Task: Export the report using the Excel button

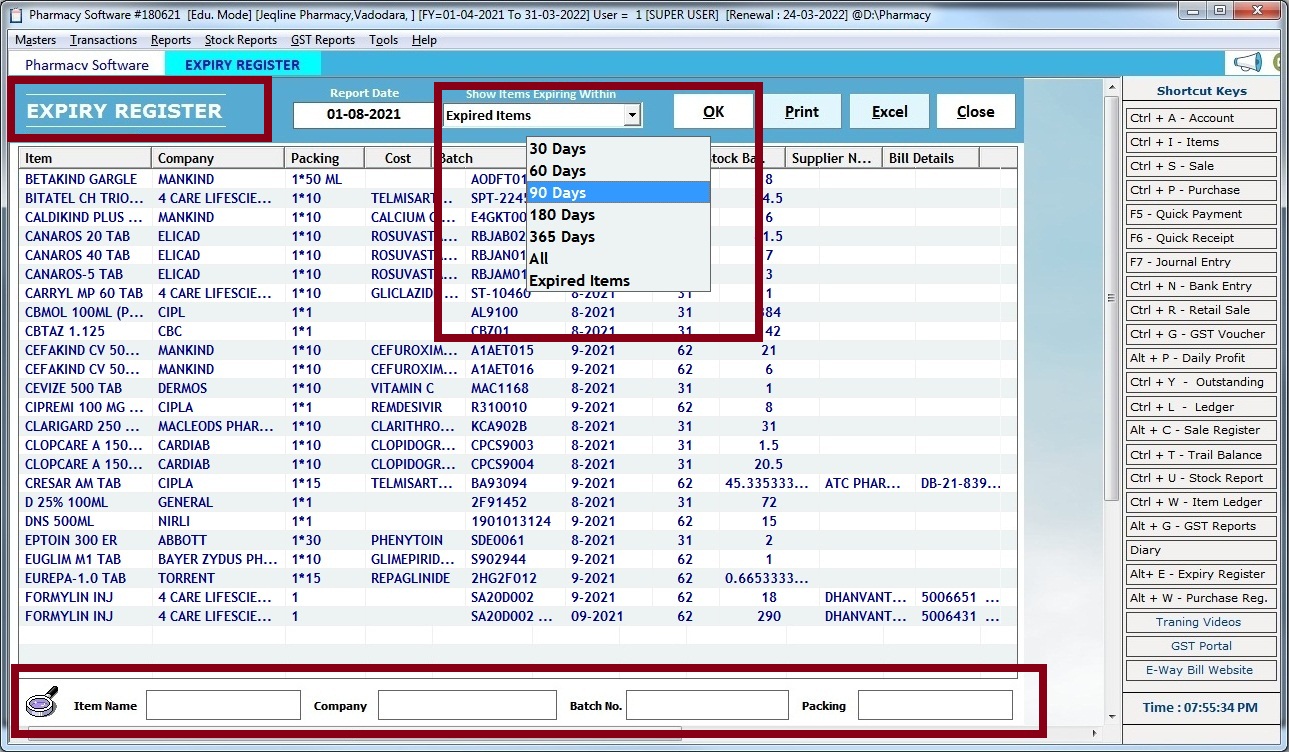Action: click(x=888, y=111)
